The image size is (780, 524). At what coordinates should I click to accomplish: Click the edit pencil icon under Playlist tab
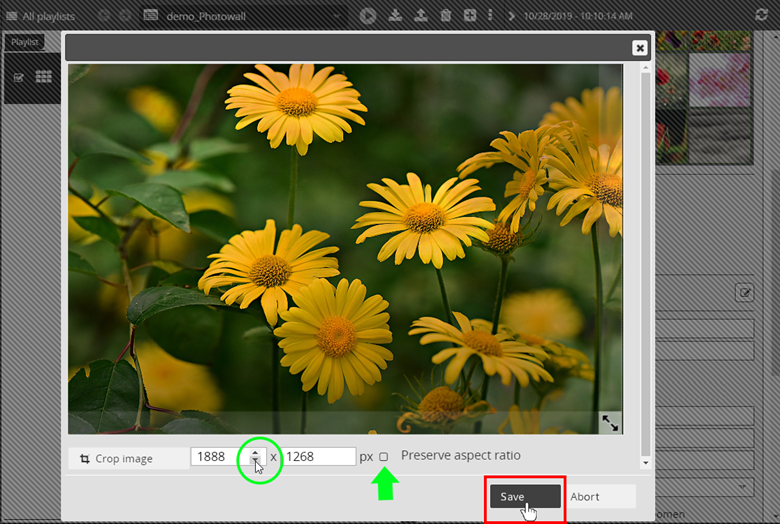coord(19,77)
